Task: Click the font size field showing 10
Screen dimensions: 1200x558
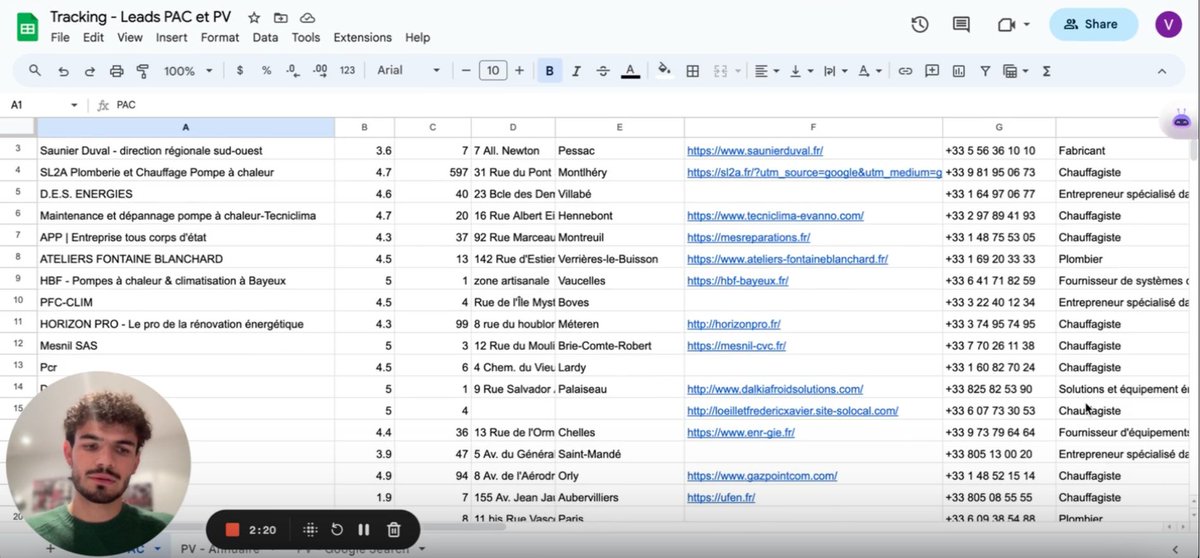Action: tap(493, 71)
